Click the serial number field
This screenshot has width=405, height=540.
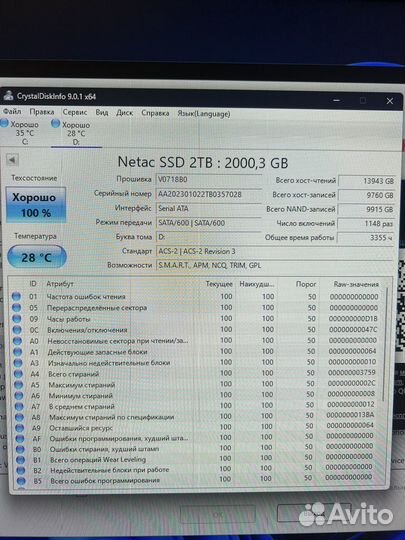[209, 195]
